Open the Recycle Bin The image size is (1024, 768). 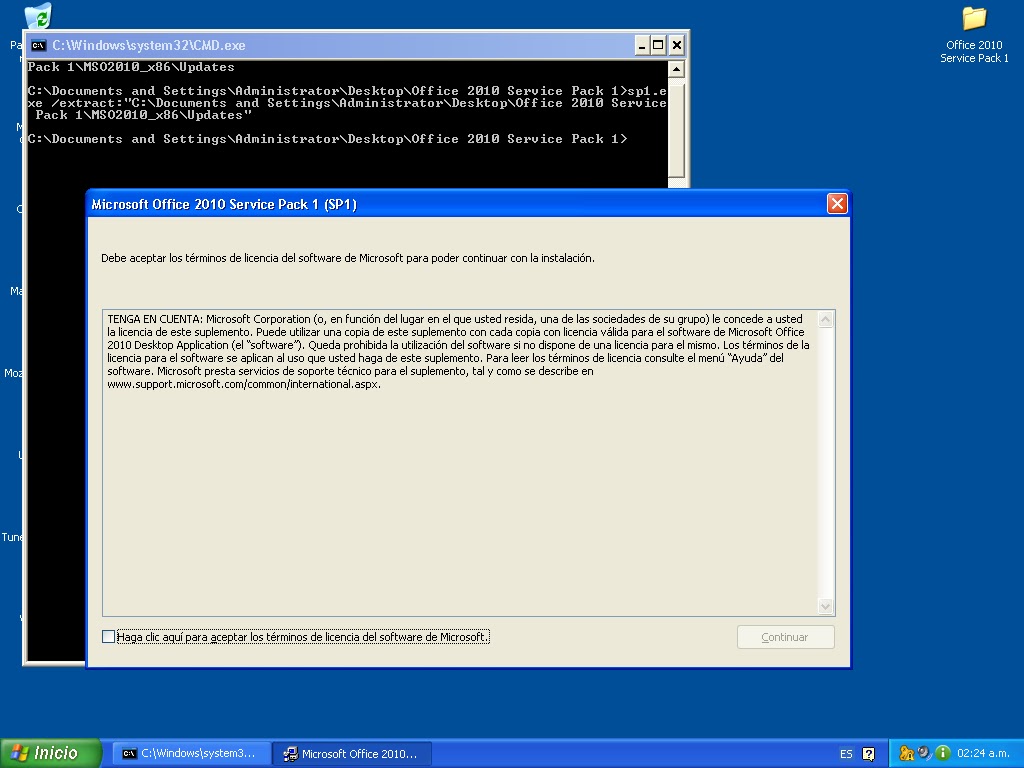38,15
